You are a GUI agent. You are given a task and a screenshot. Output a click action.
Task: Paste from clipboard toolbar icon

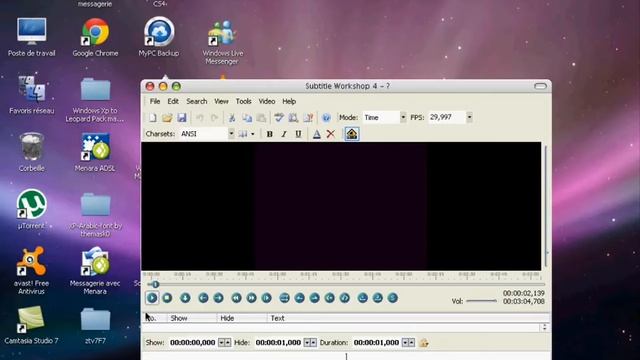[x=261, y=118]
